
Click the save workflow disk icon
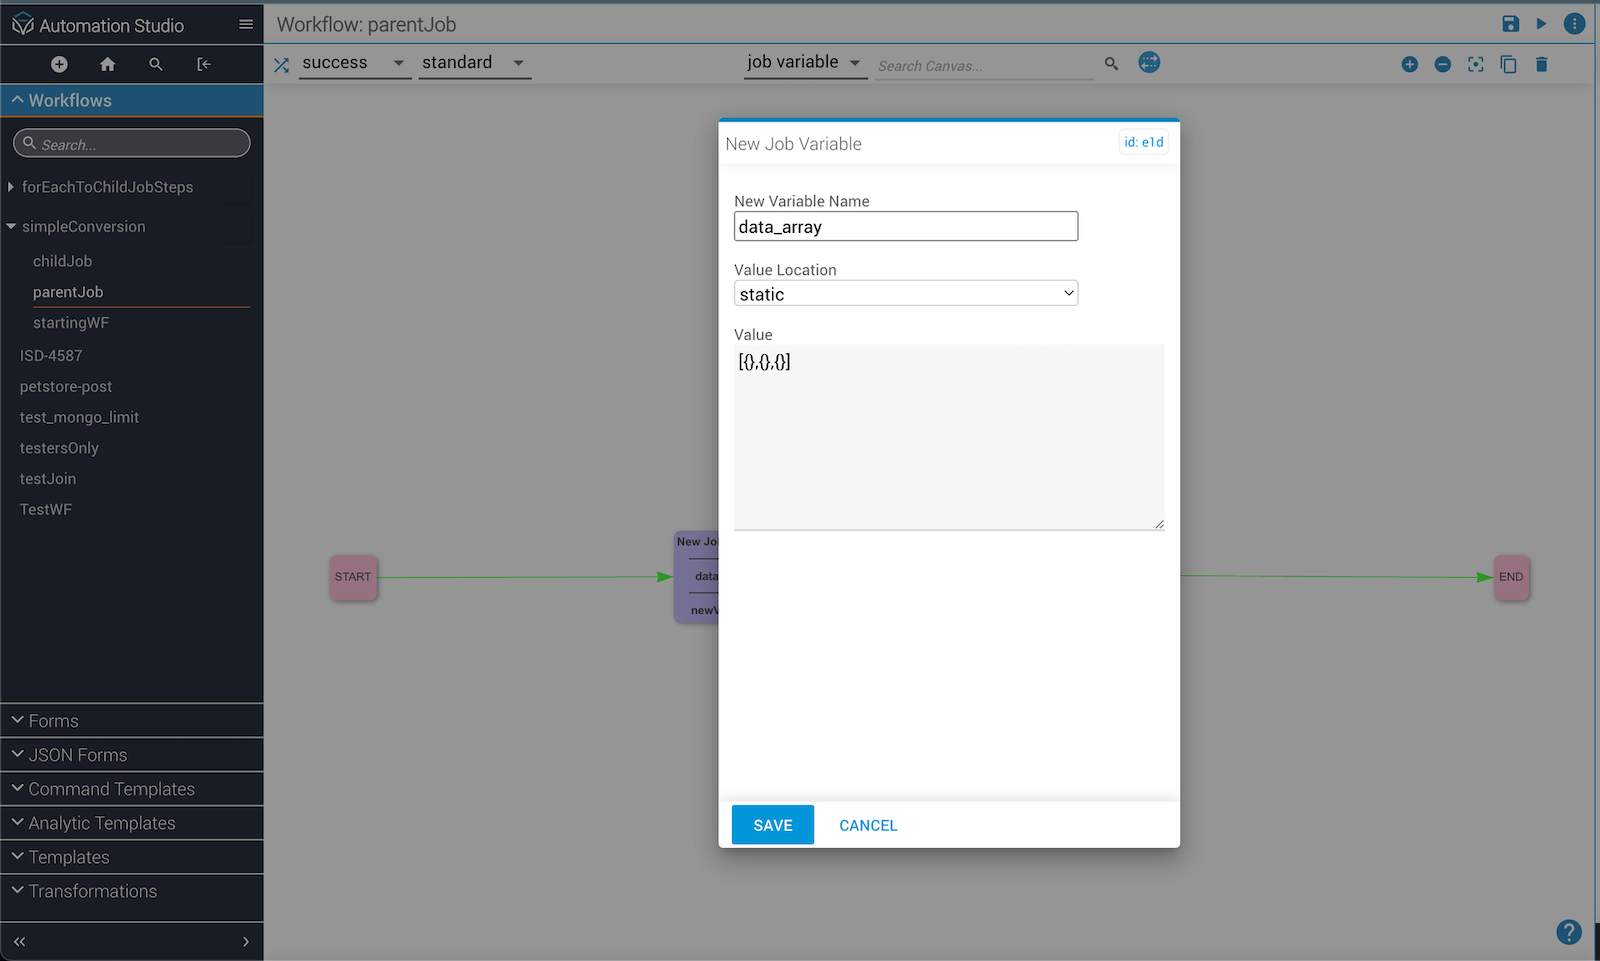pos(1510,24)
